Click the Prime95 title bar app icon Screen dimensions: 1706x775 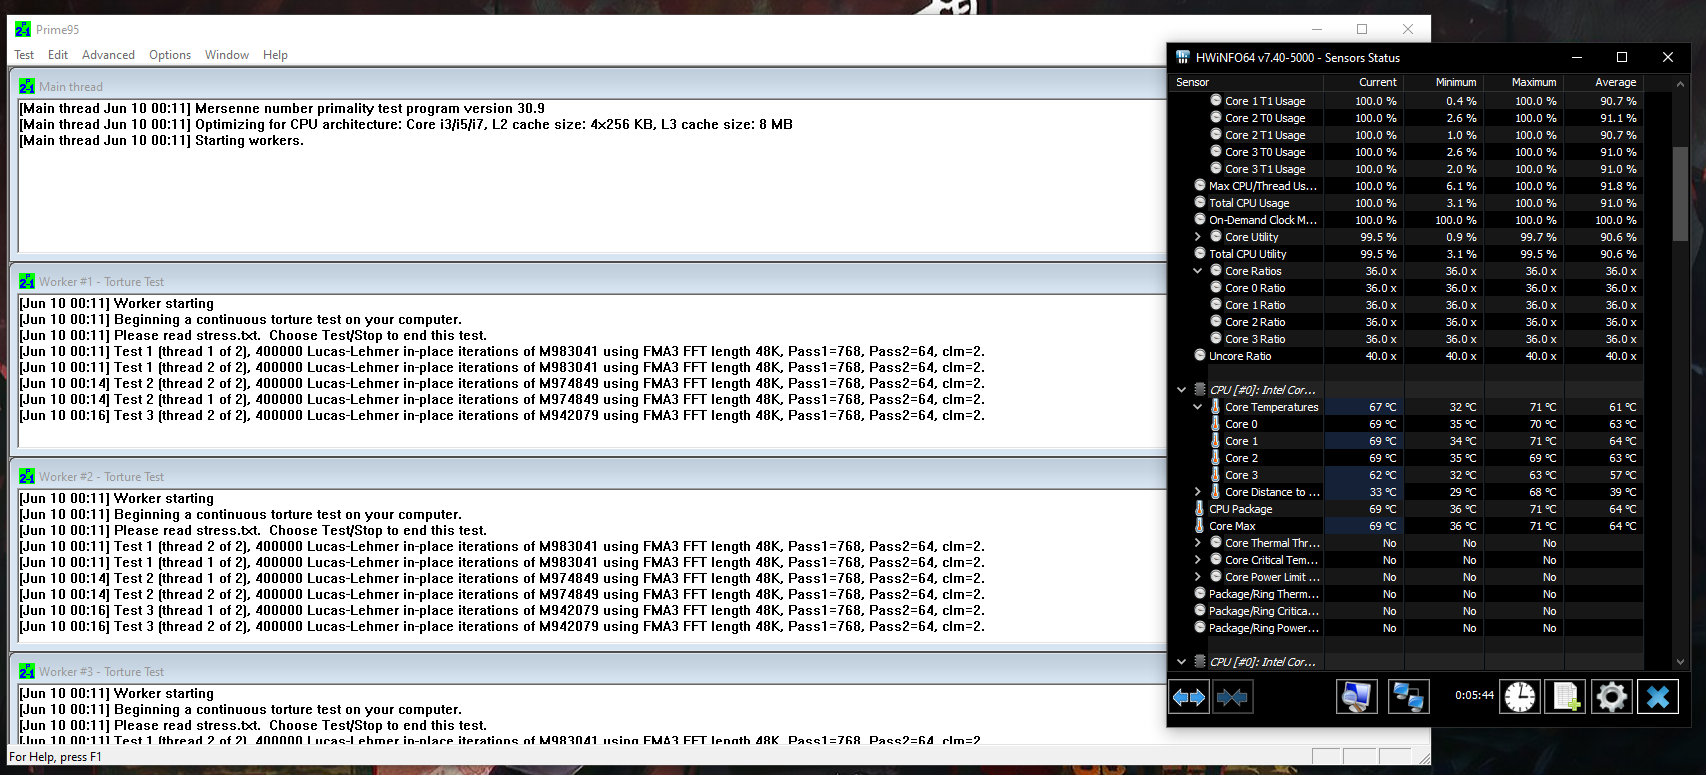pos(23,29)
